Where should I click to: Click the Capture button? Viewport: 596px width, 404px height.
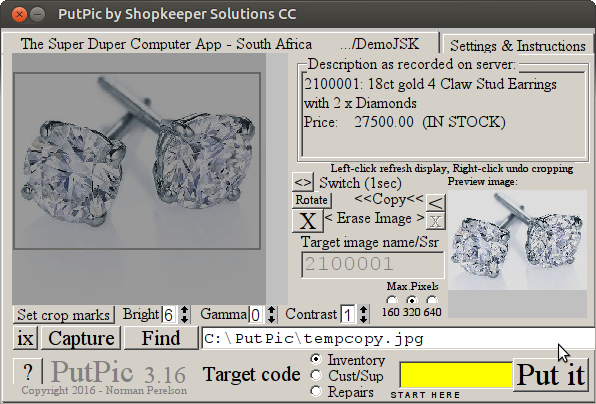81,338
